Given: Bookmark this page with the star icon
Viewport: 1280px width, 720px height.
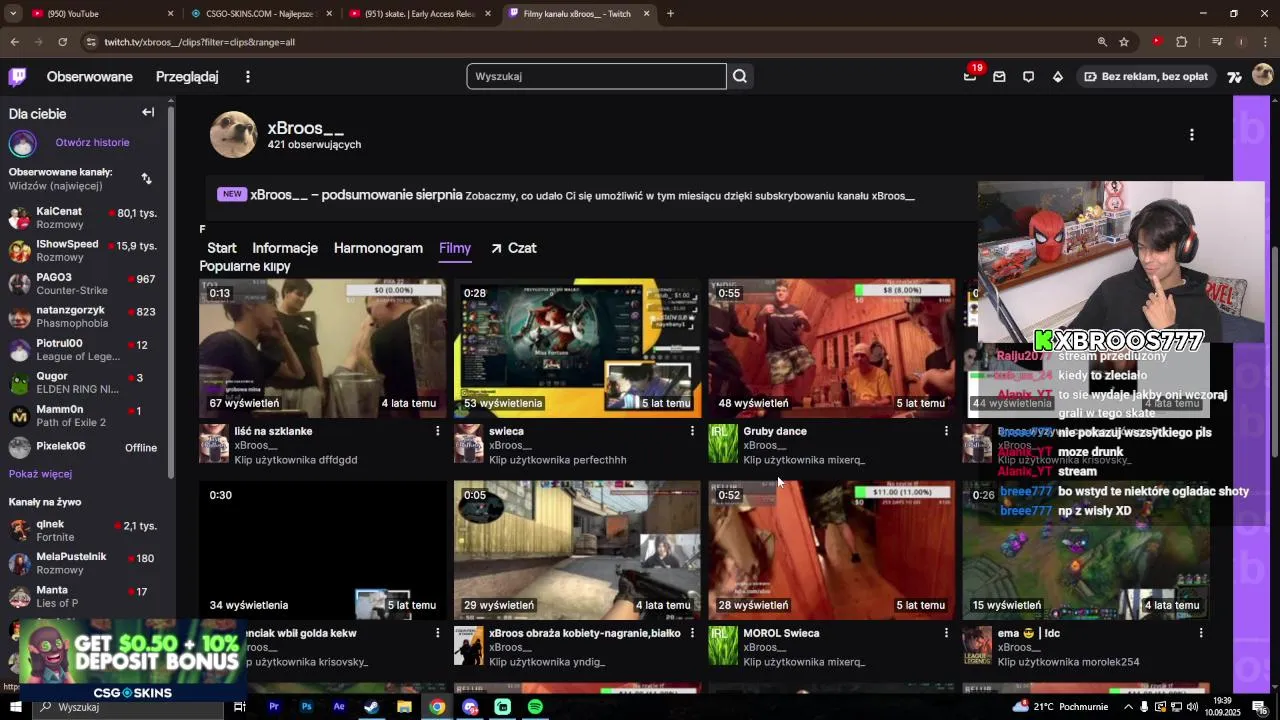Looking at the screenshot, I should [x=1124, y=42].
